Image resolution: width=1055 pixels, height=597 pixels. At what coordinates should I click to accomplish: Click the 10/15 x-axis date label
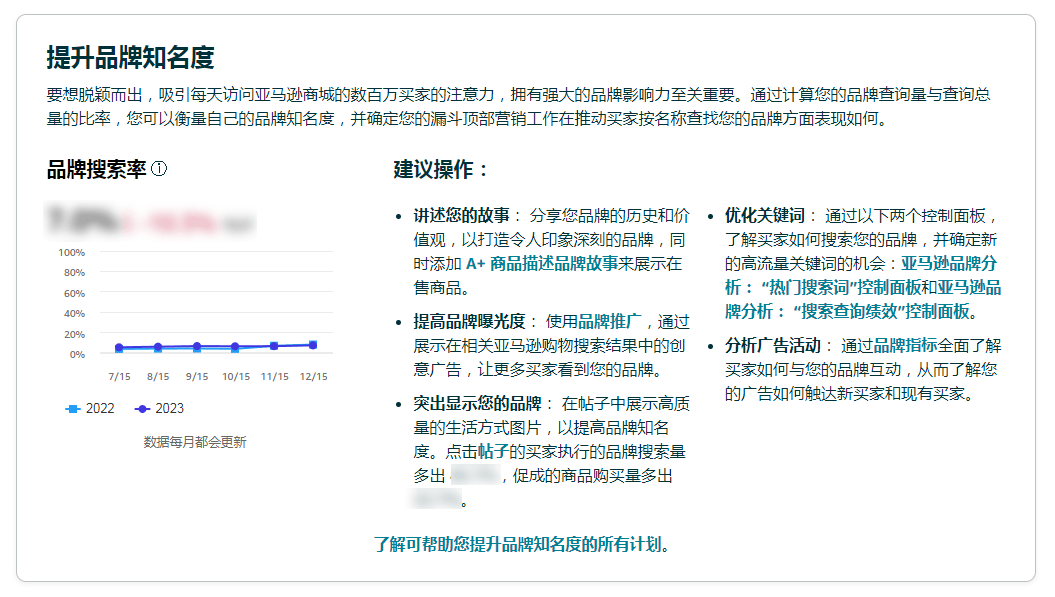(236, 376)
